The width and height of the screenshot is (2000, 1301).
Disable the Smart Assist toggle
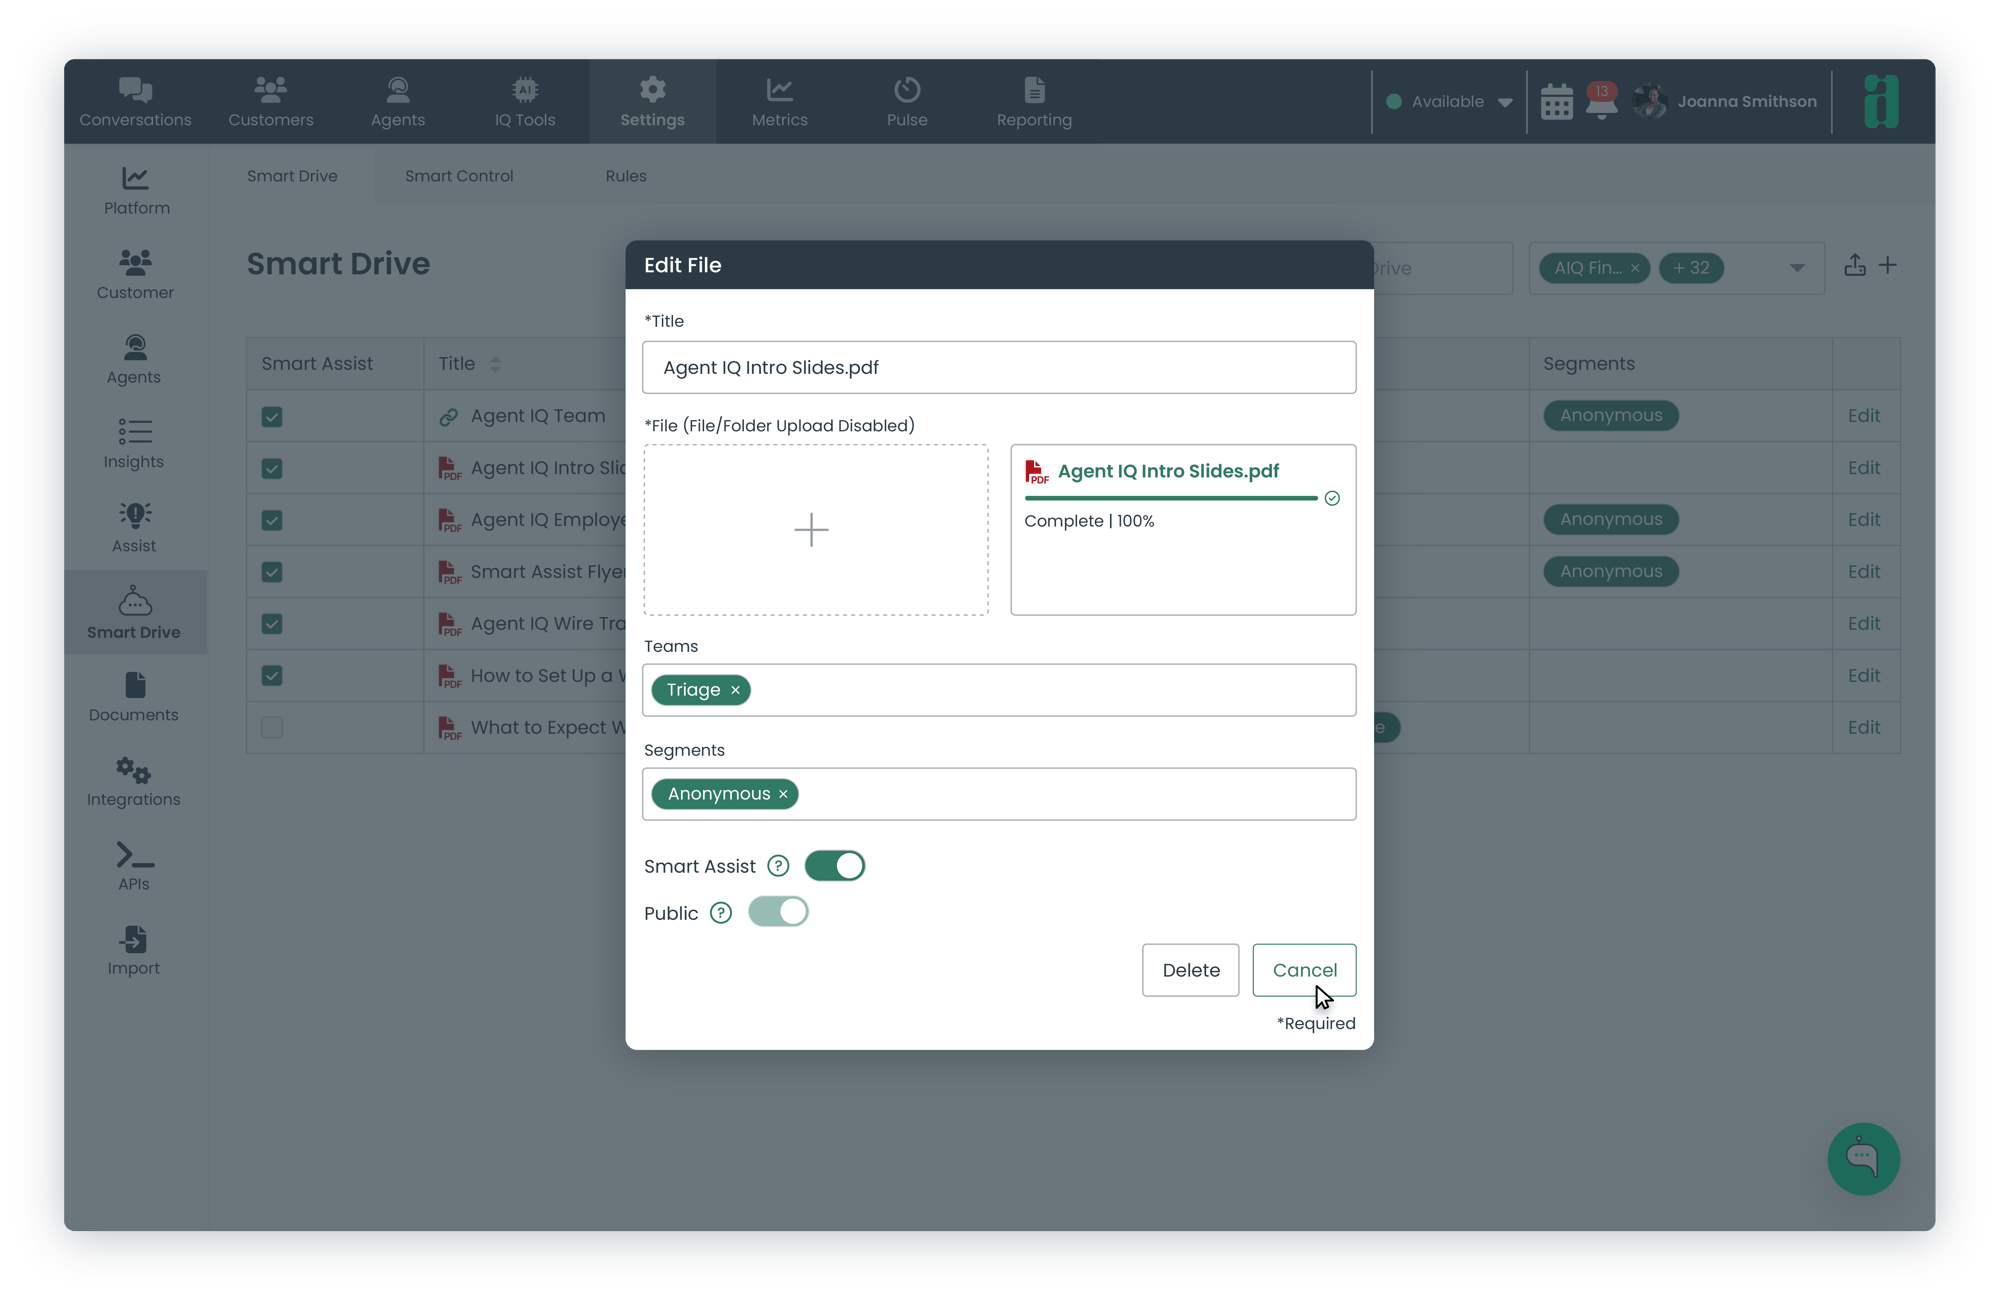pos(834,866)
